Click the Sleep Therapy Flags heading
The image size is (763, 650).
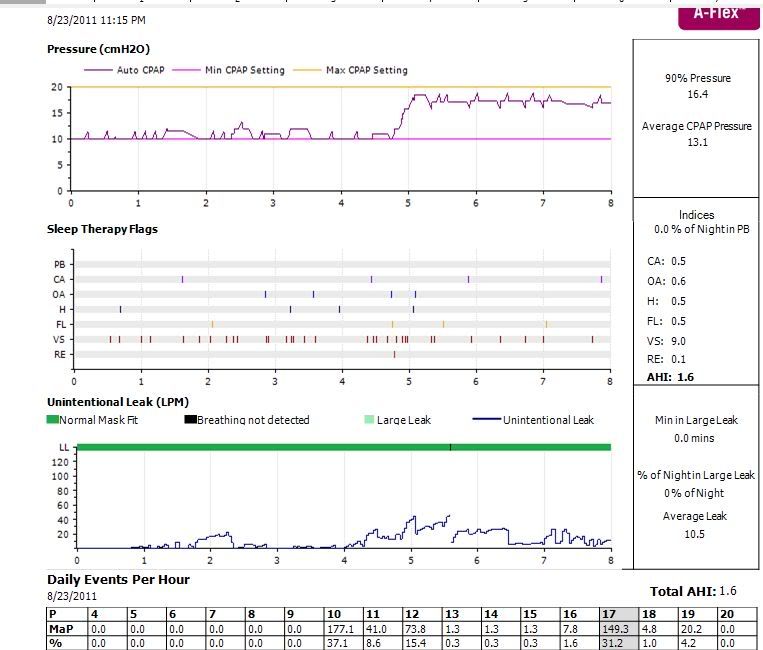click(x=102, y=229)
